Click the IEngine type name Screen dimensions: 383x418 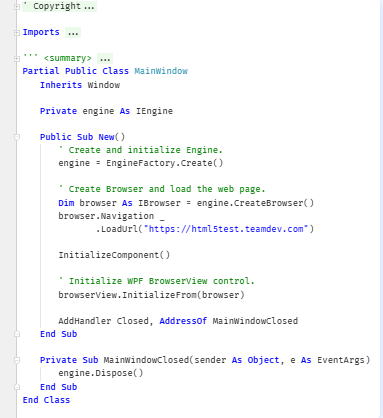[154, 111]
